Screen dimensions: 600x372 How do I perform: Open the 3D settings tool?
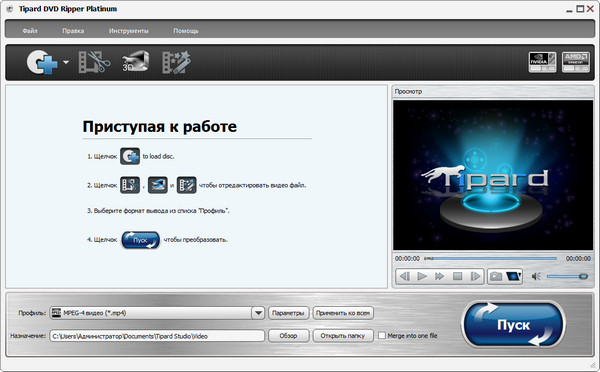click(x=135, y=61)
